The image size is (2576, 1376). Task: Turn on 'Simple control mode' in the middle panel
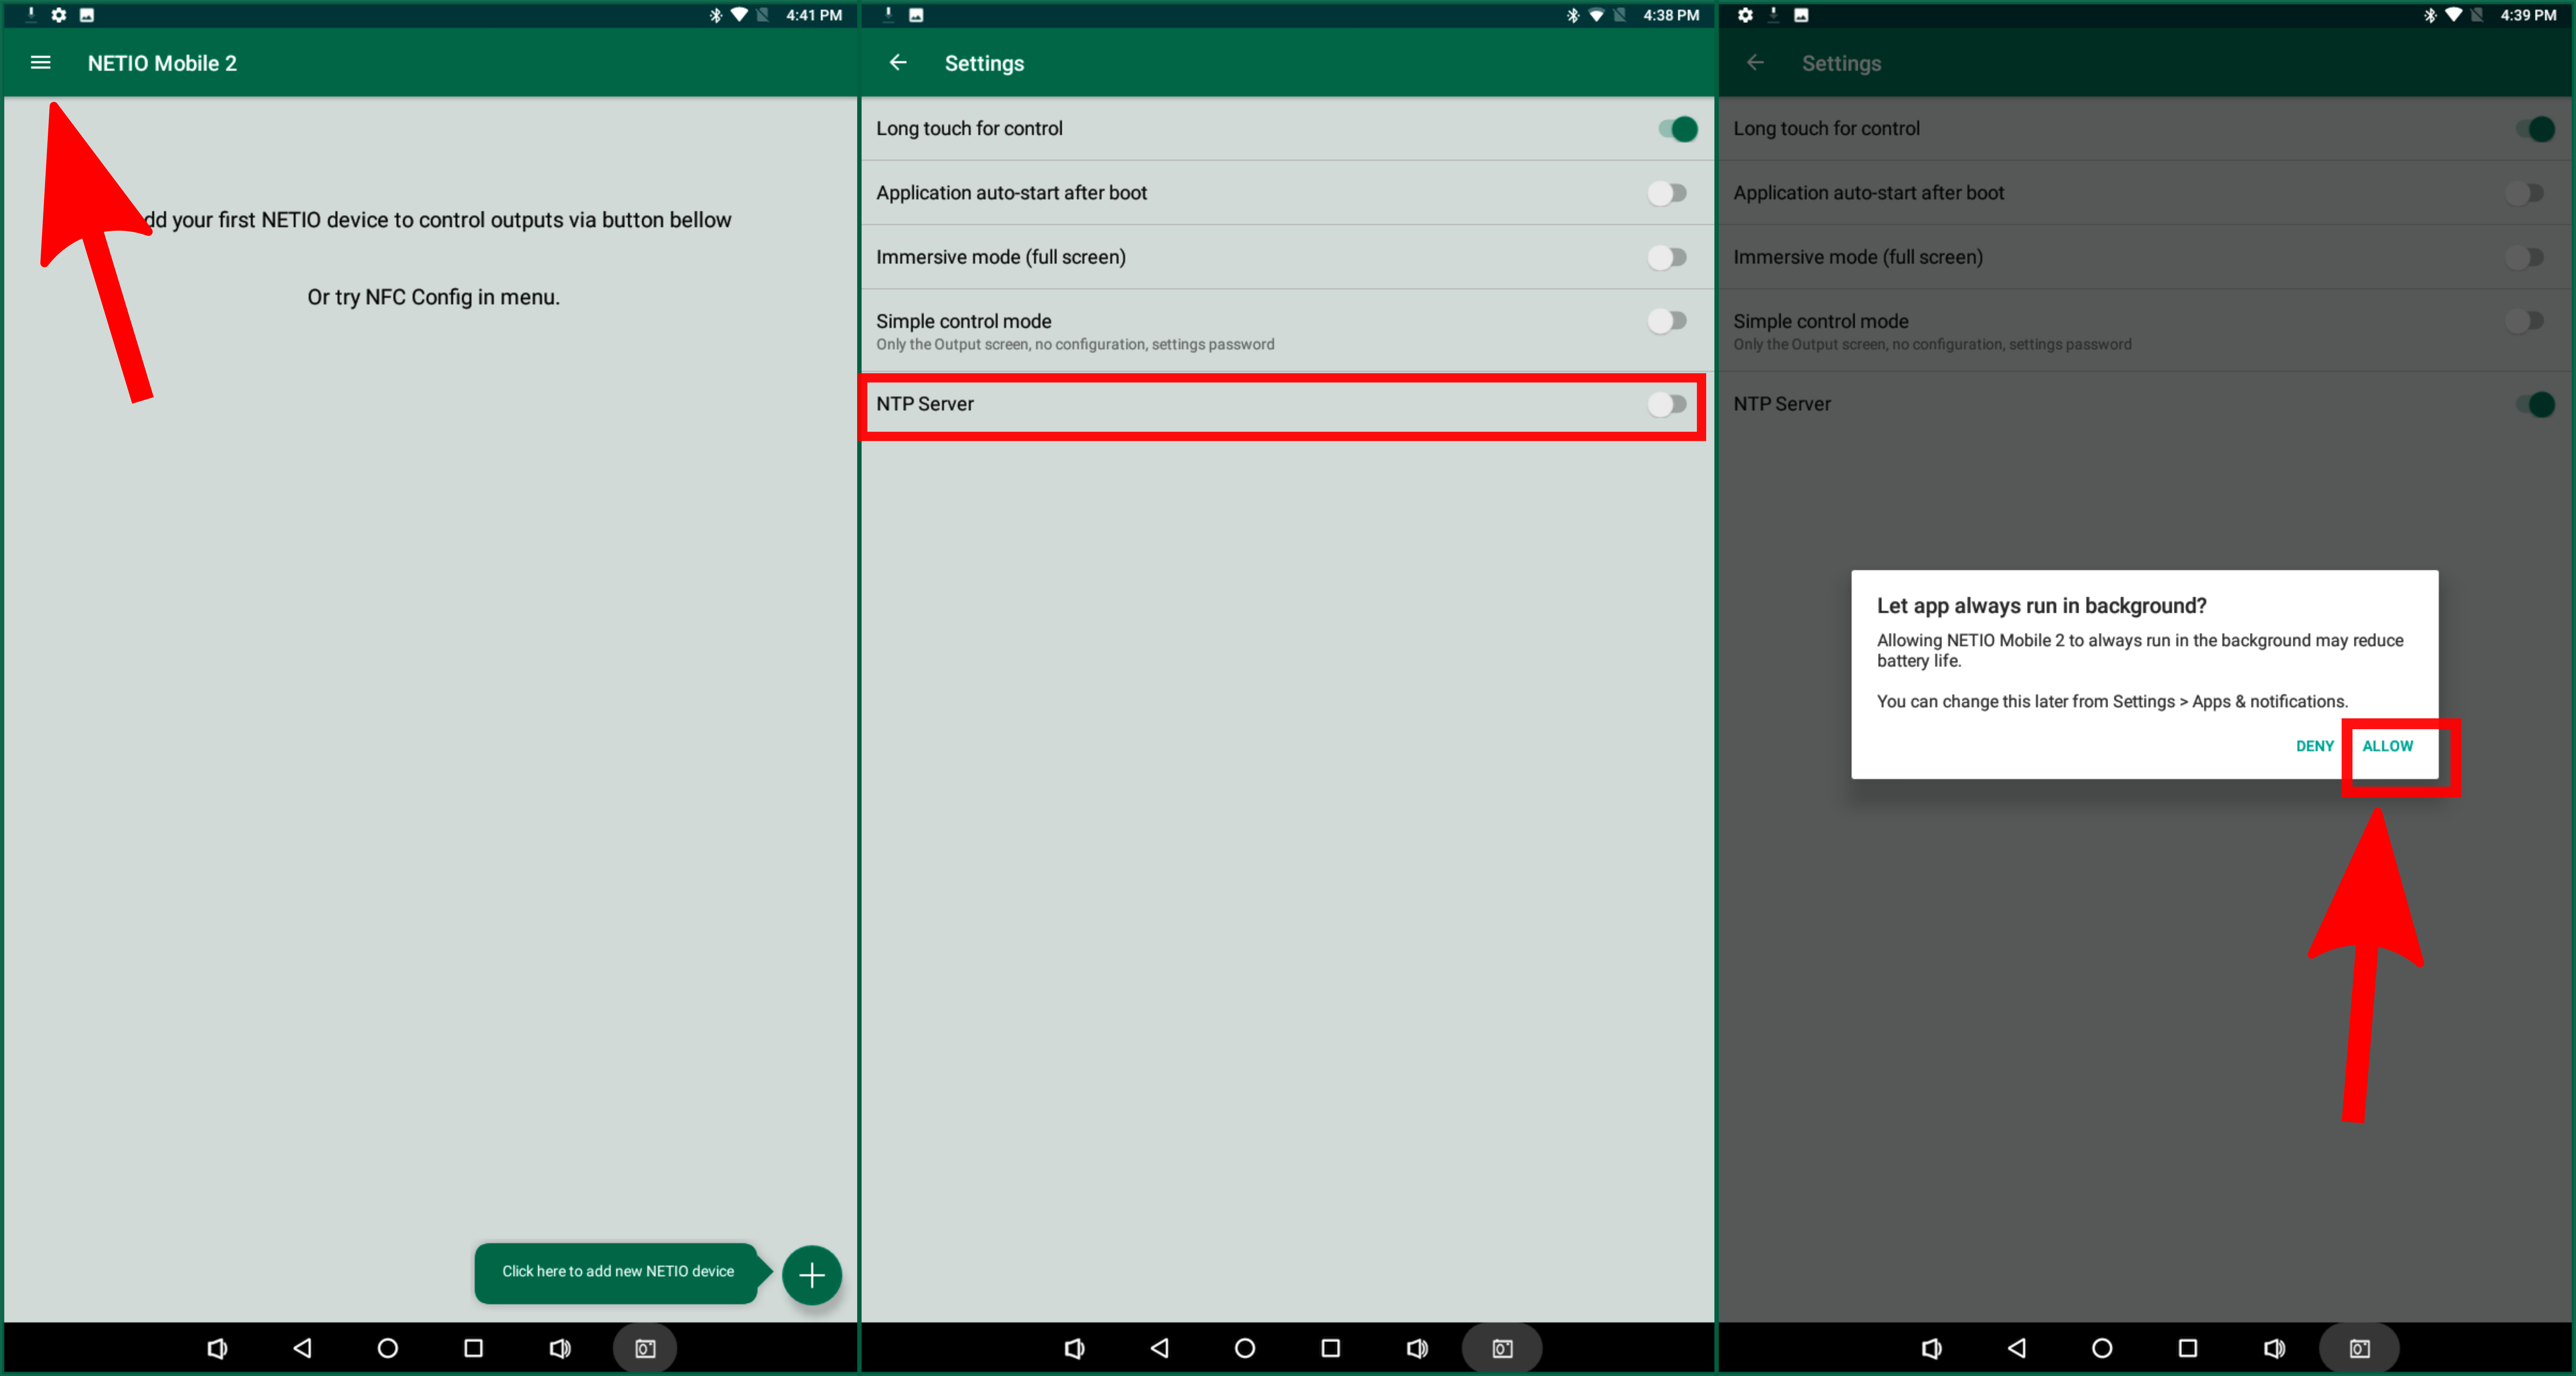click(x=1667, y=321)
